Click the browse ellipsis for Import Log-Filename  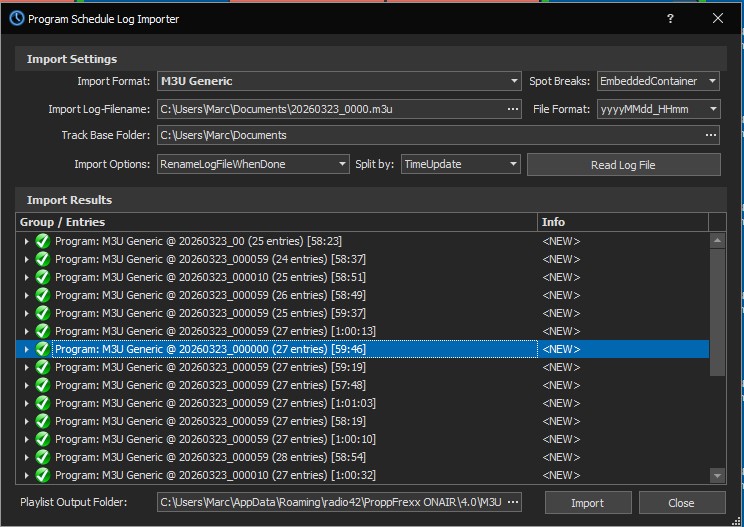[x=513, y=109]
